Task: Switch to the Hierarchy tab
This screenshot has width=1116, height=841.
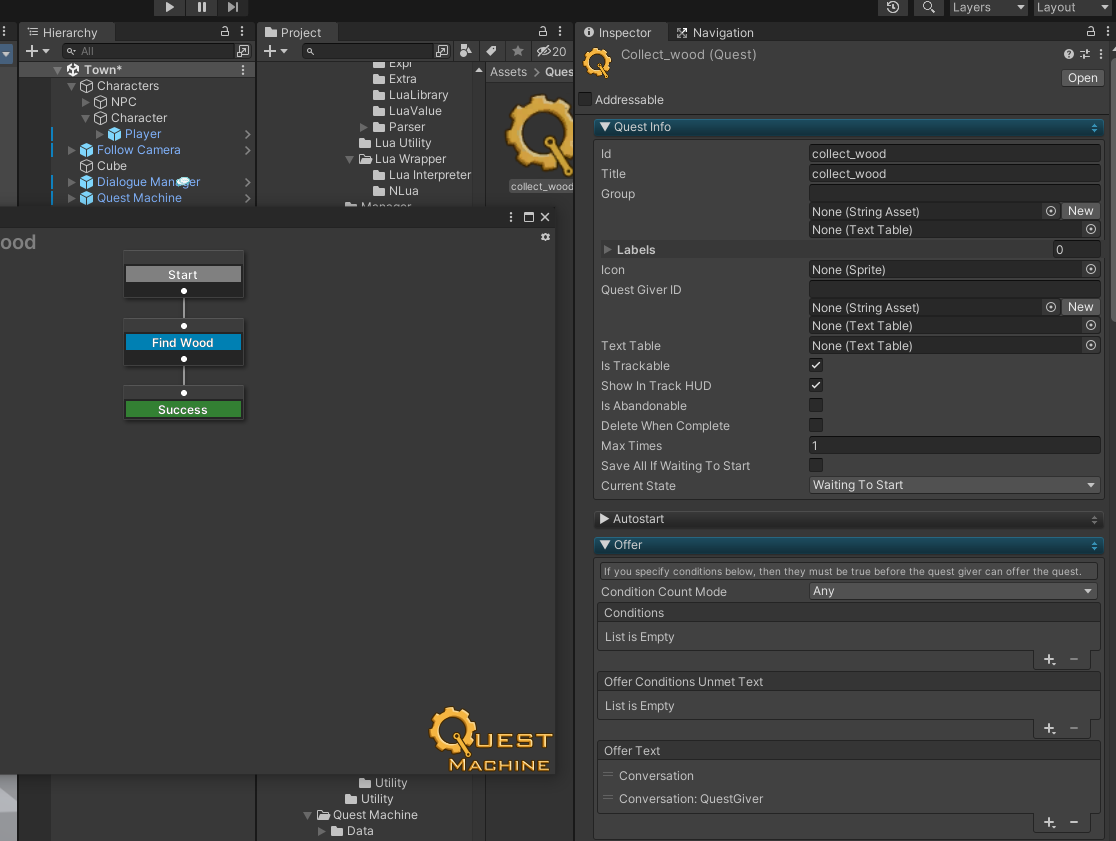Action: pos(63,33)
